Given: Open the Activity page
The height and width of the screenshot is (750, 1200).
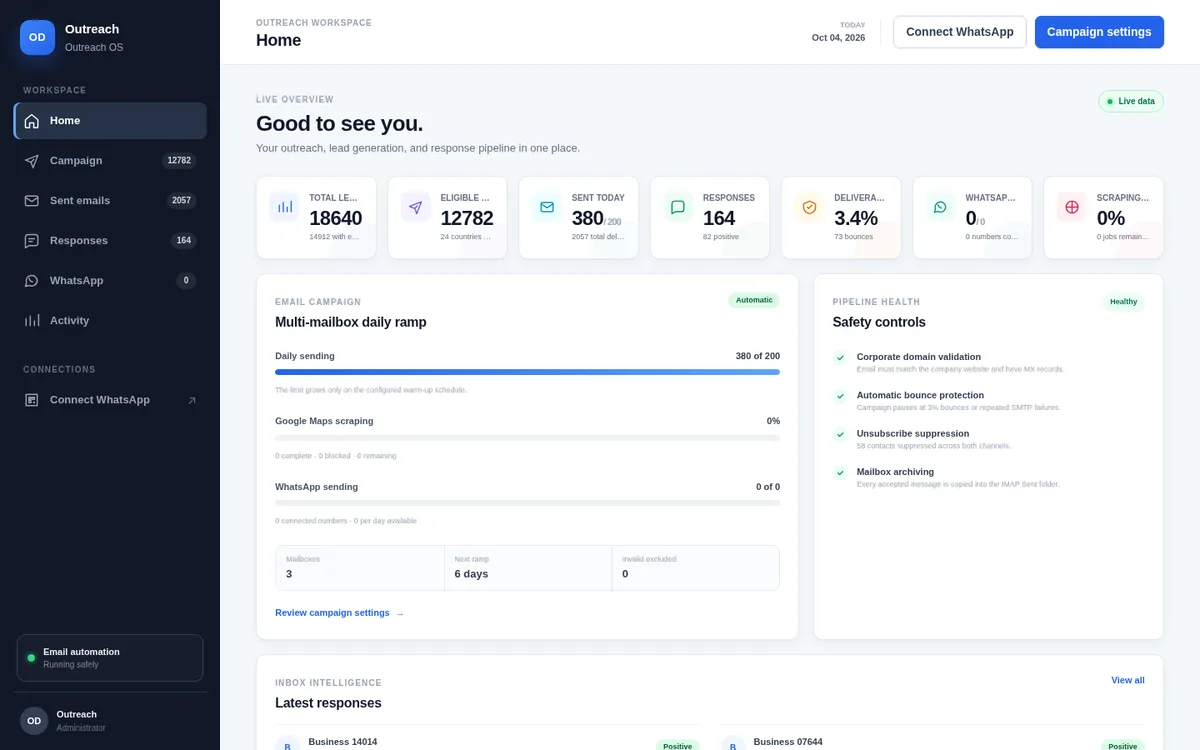Looking at the screenshot, I should pos(110,321).
